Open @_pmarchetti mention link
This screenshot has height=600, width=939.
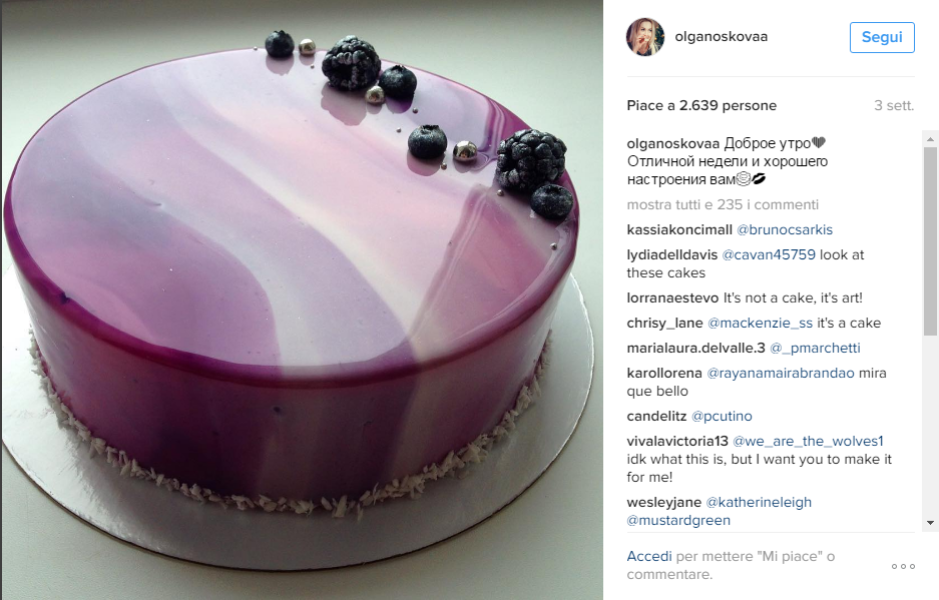click(x=815, y=349)
